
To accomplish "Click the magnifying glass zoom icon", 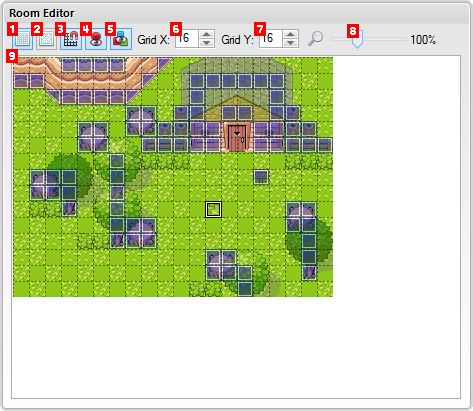I will (315, 38).
